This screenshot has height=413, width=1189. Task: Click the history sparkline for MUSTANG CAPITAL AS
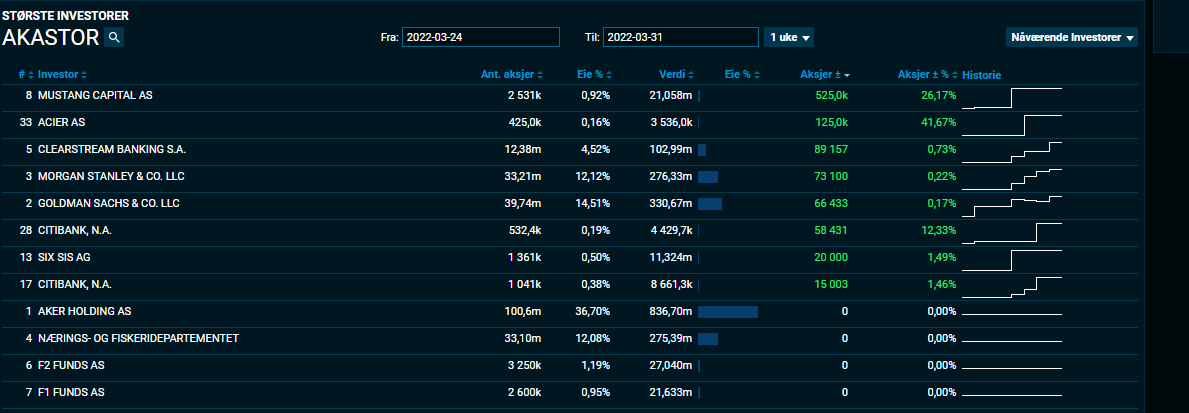1012,98
